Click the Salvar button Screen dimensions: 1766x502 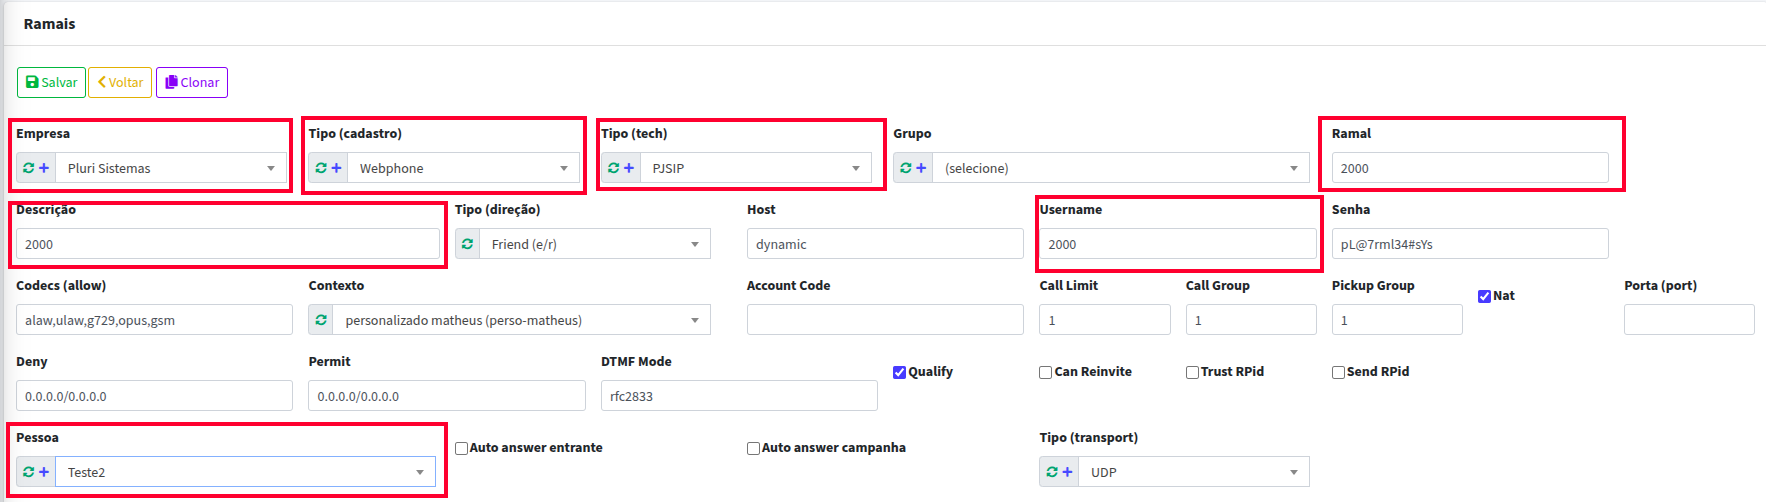[51, 82]
